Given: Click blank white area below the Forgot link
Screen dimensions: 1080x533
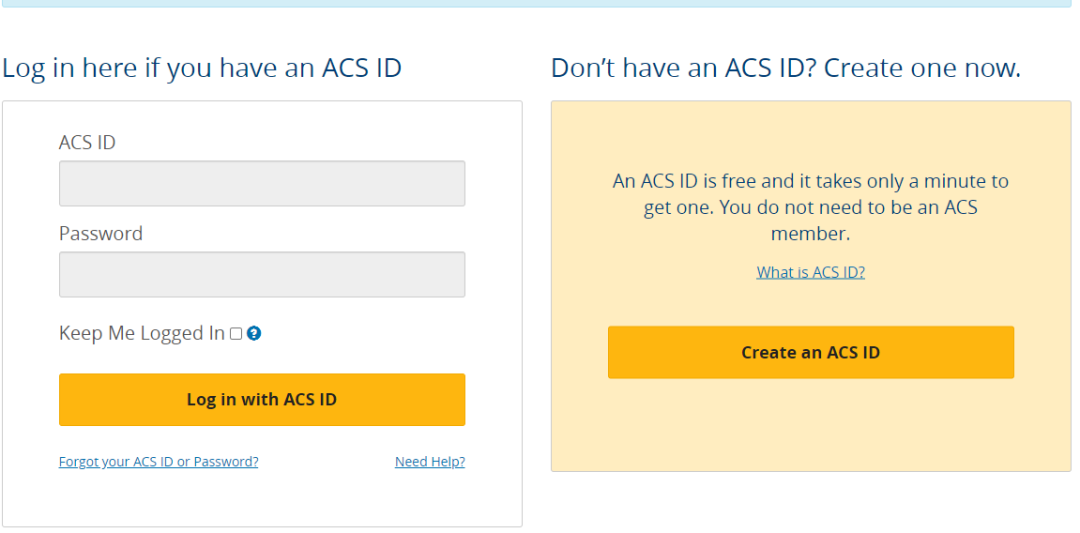Looking at the screenshot, I should [260, 498].
